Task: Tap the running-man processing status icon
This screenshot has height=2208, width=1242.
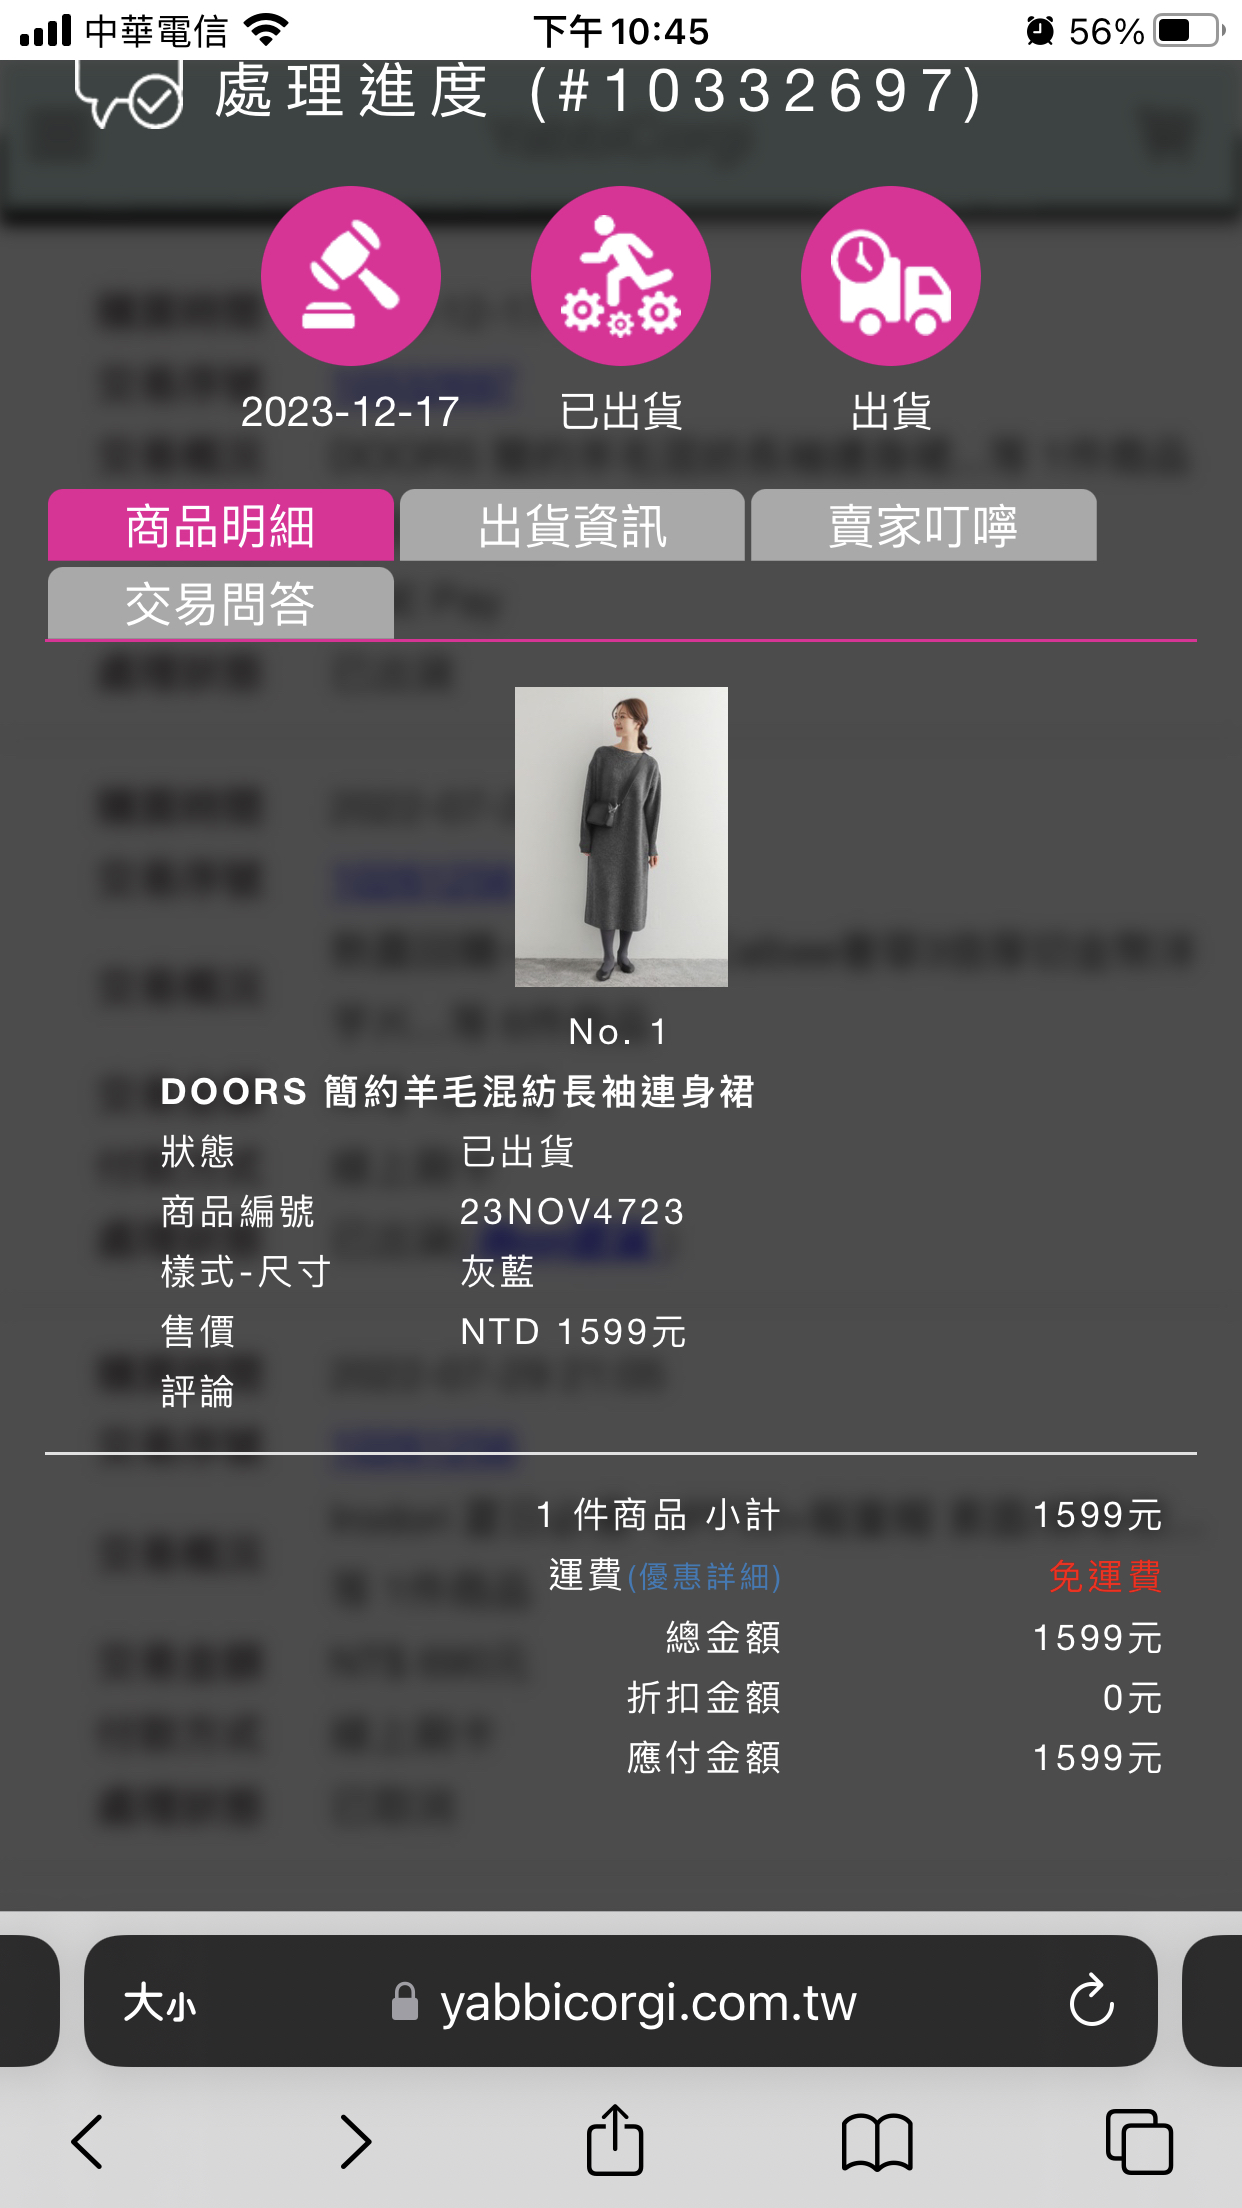Action: [x=621, y=276]
